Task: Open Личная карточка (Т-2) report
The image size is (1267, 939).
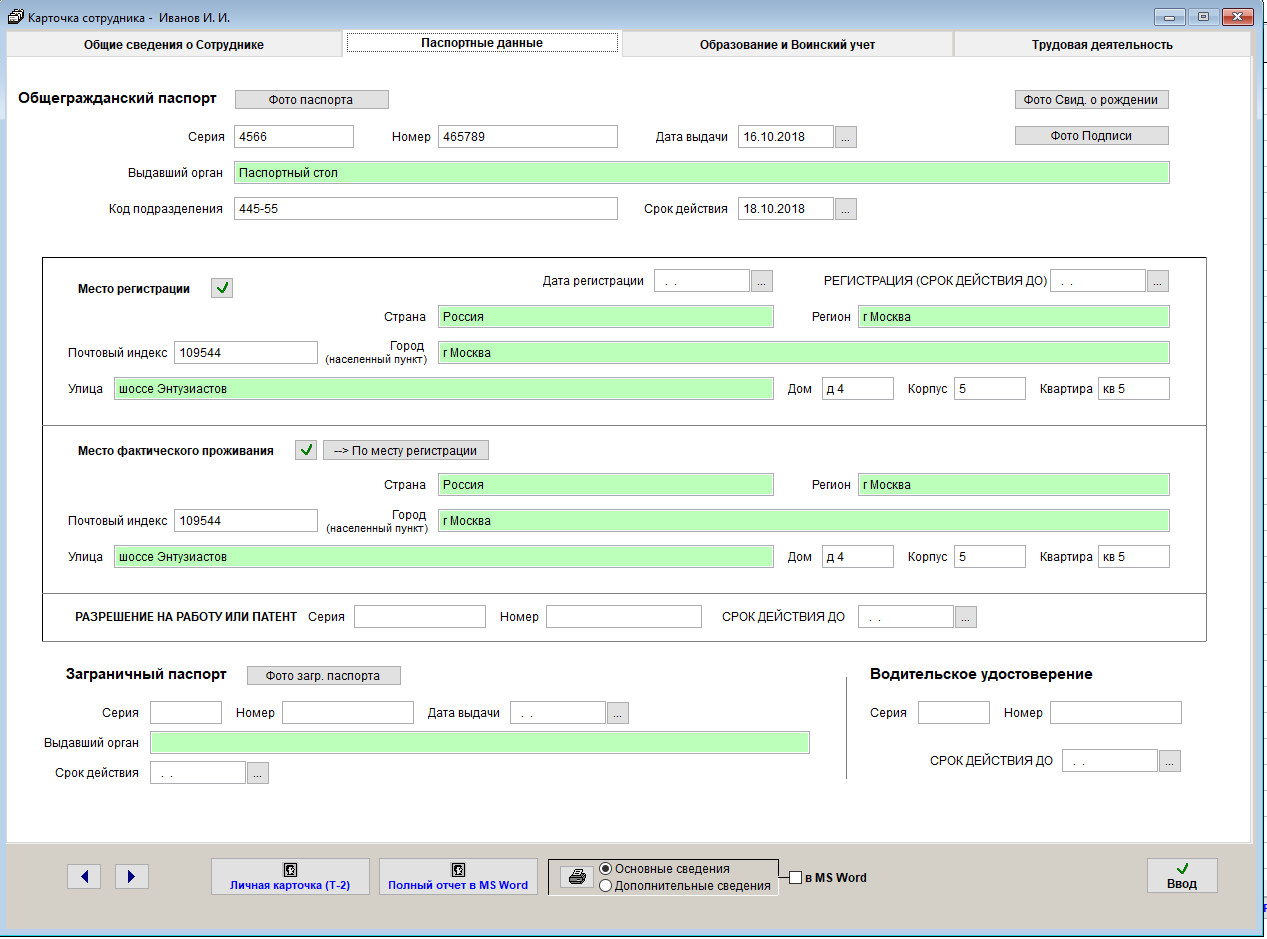Action: tap(290, 877)
